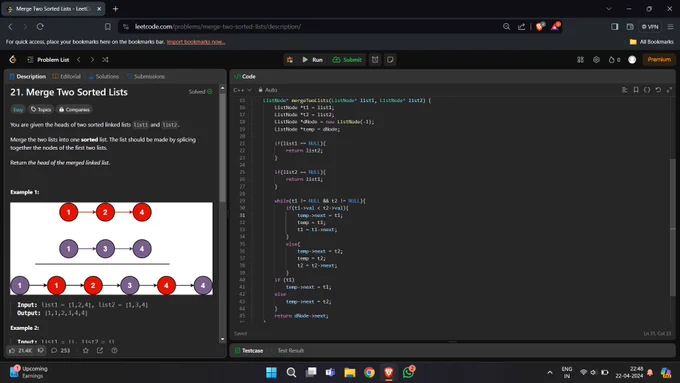Screen dimensions: 680x383
Task: Open the debugger icon beside Run
Action: click(290, 59)
